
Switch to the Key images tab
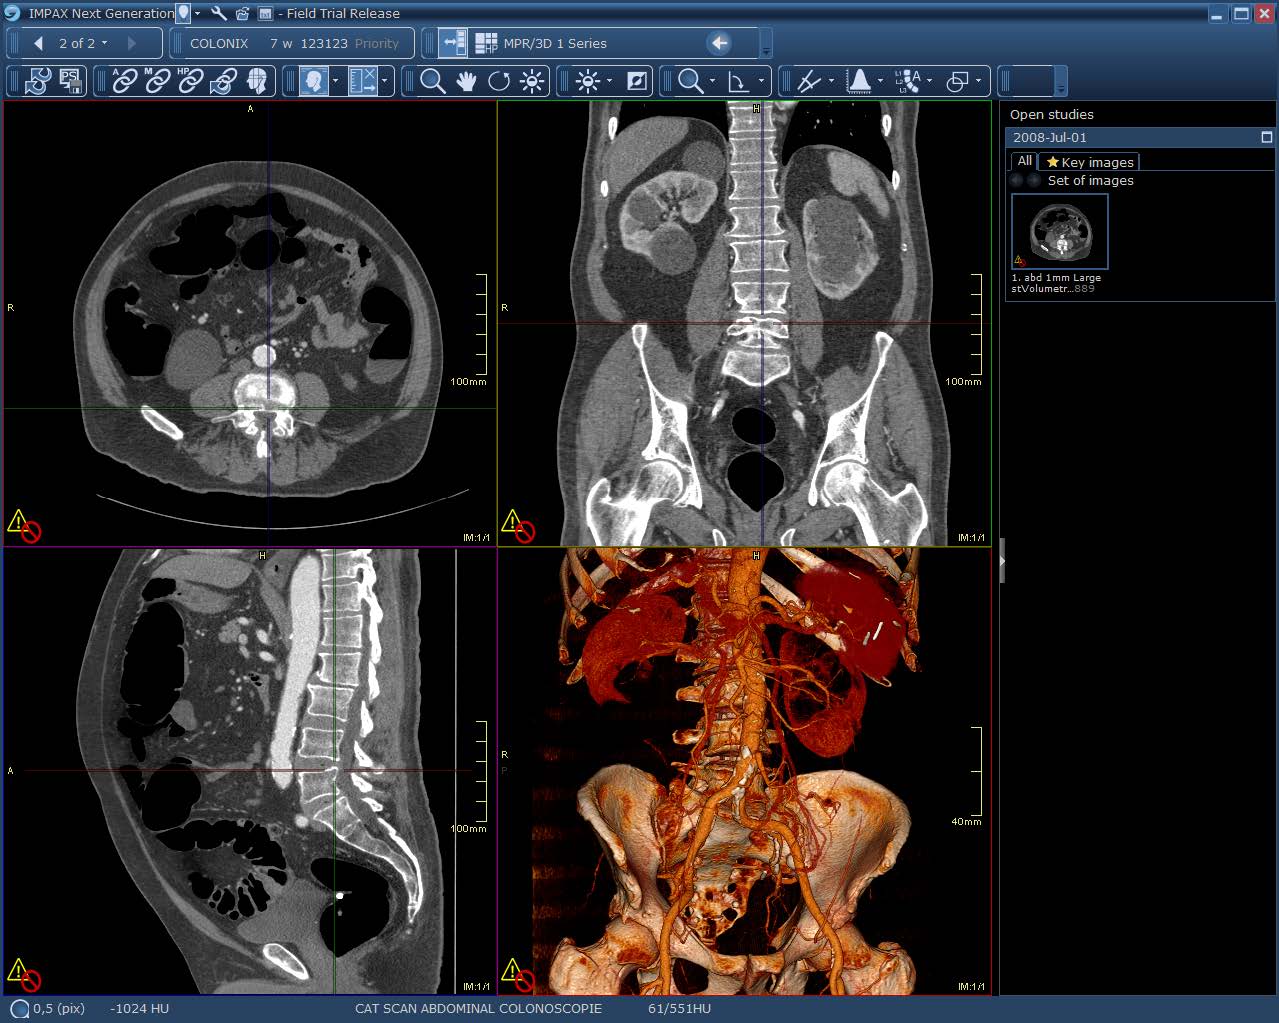point(1089,162)
